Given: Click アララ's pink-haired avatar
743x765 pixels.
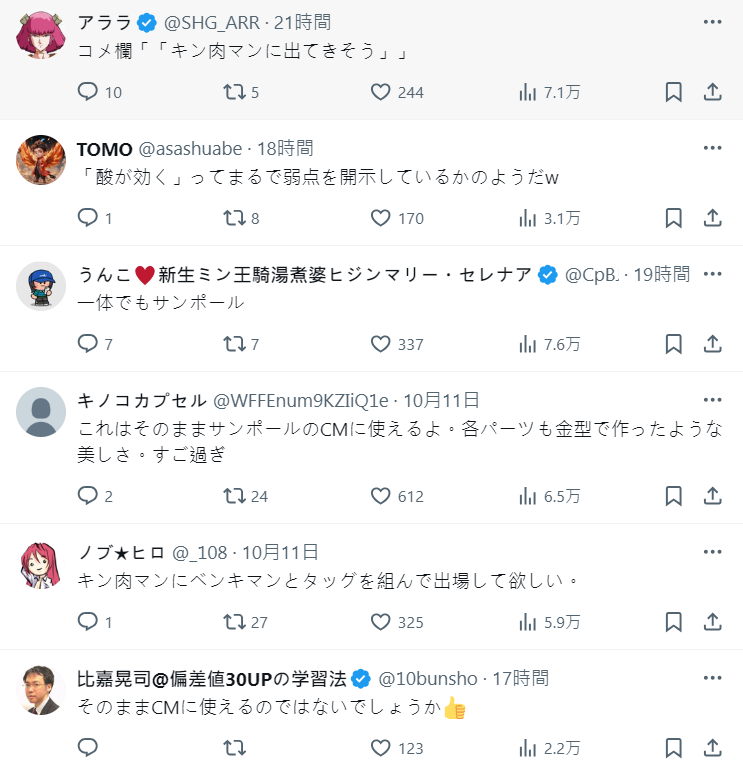Looking at the screenshot, I should pyautogui.click(x=41, y=35).
